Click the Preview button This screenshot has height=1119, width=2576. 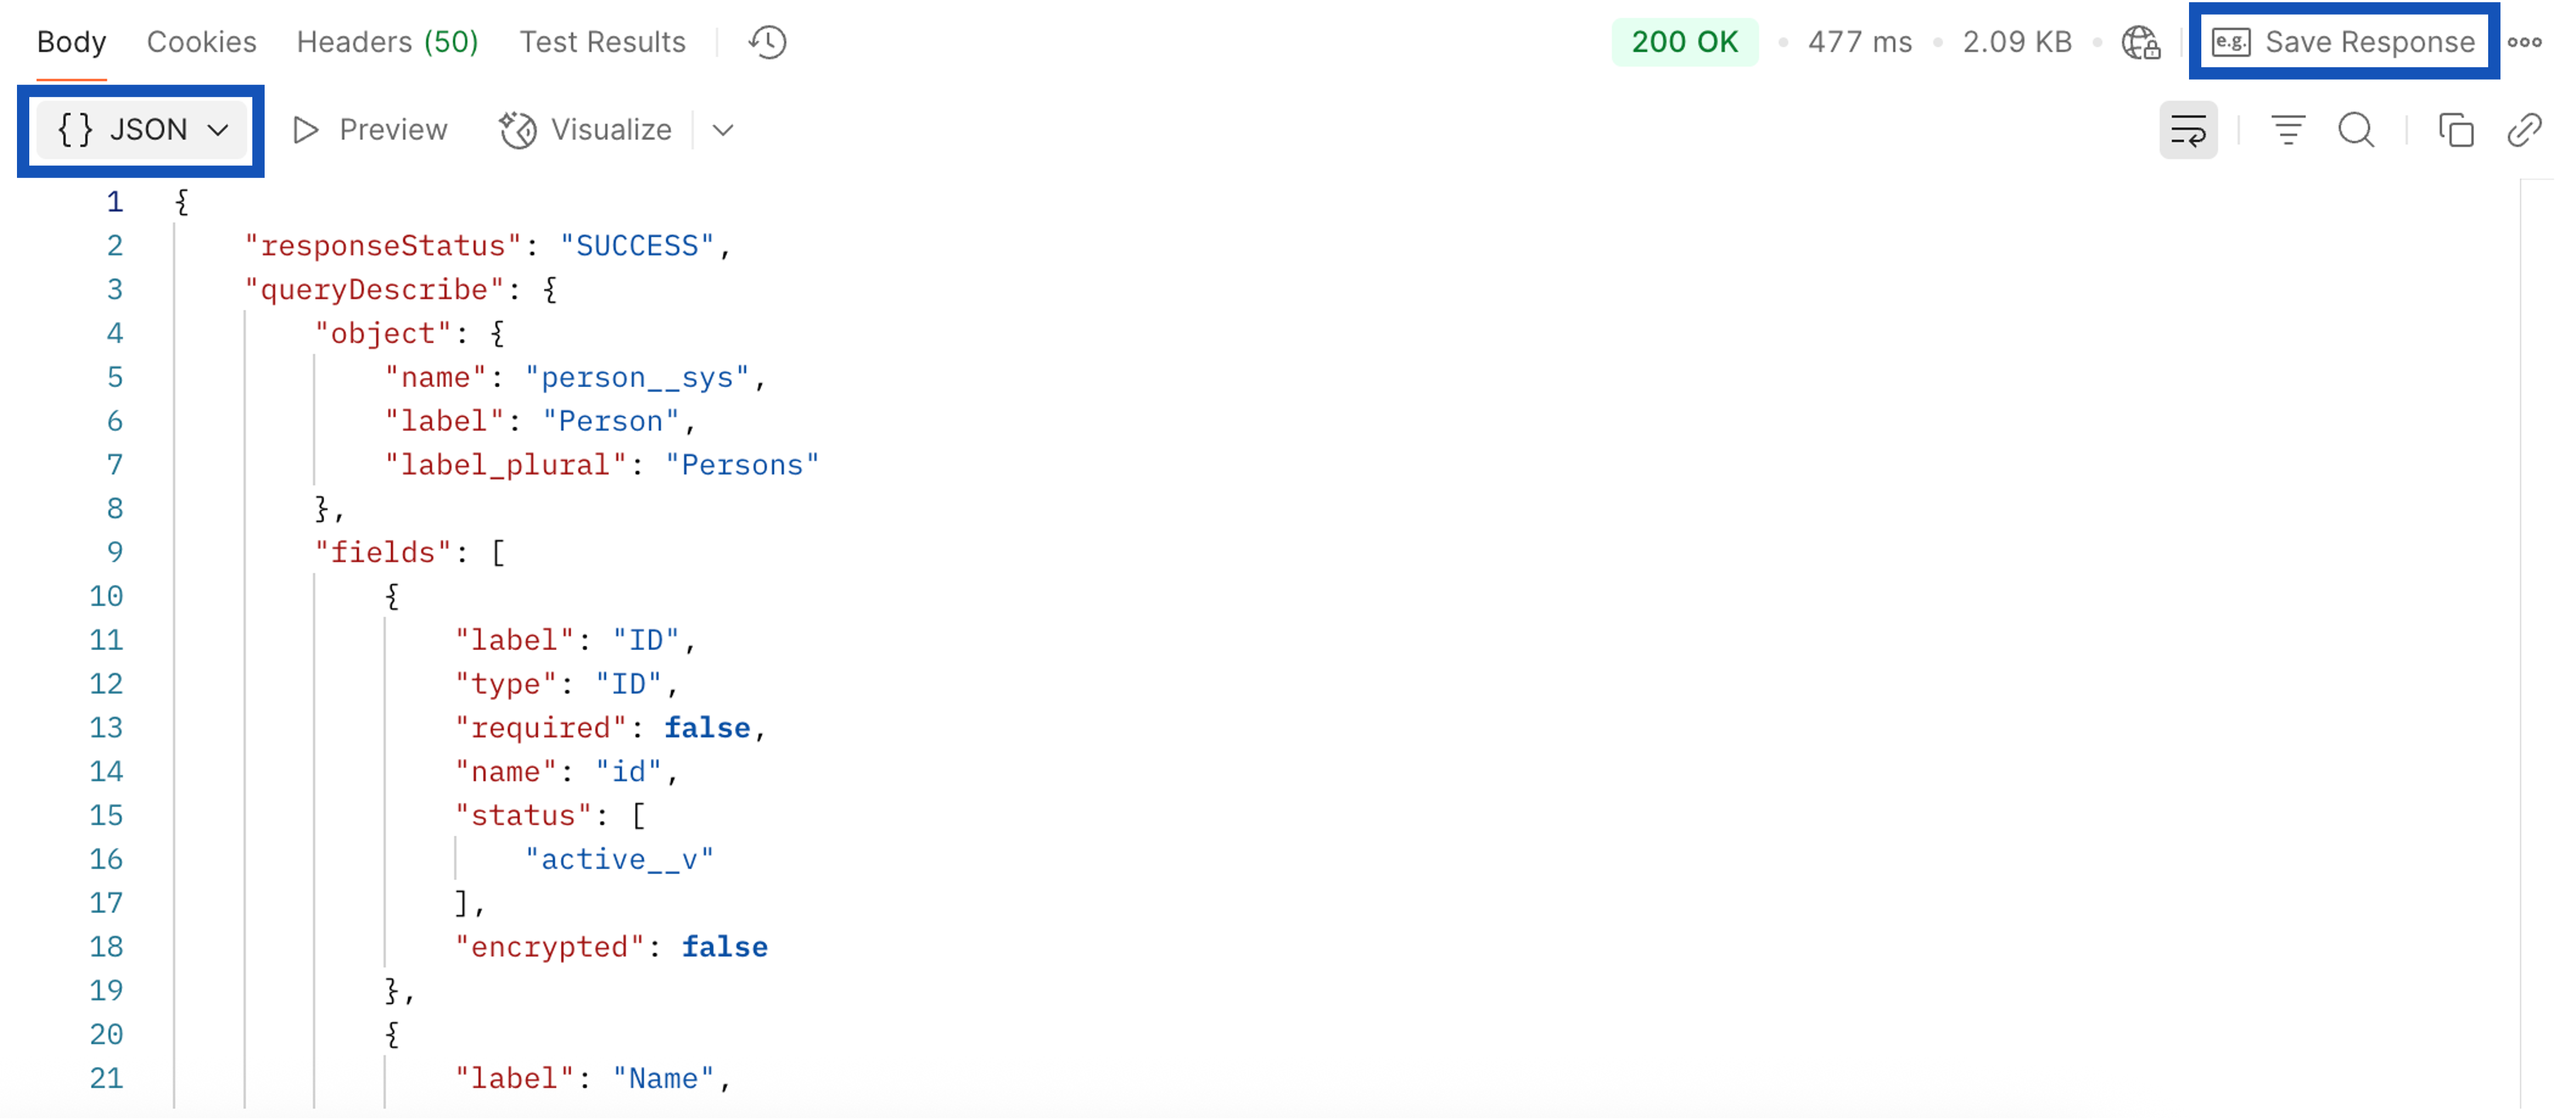[x=370, y=130]
